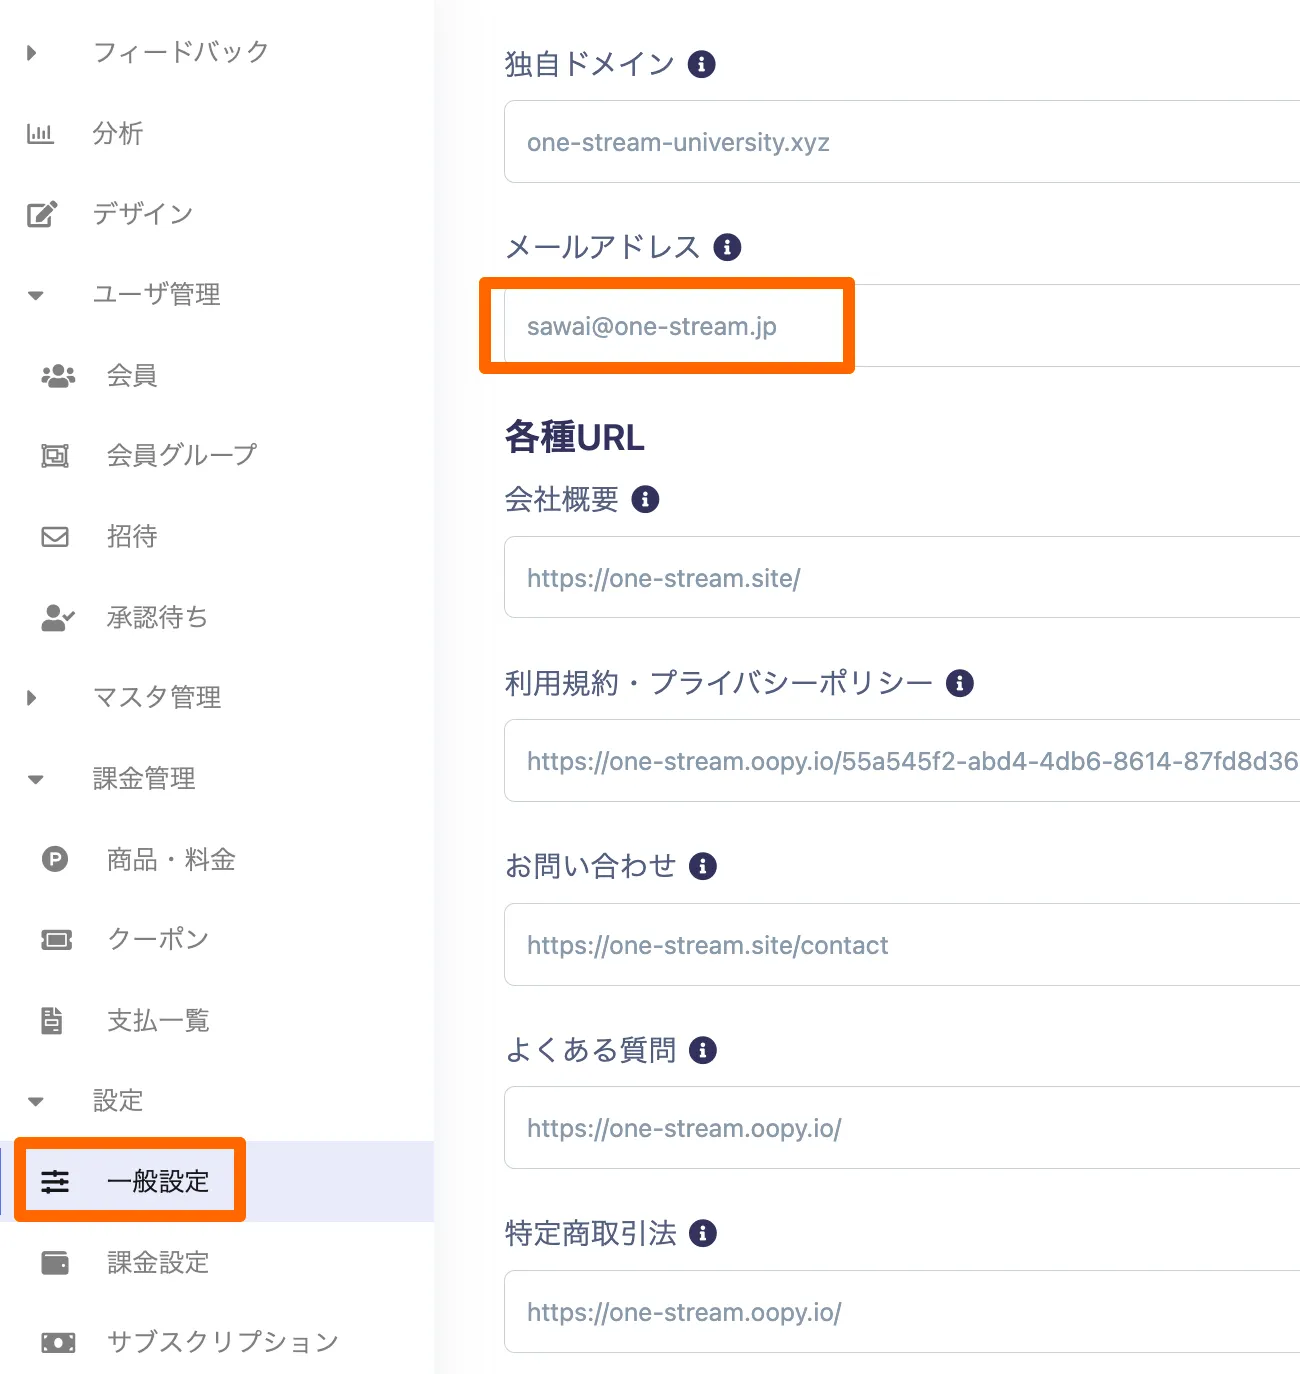The height and width of the screenshot is (1374, 1300).
Task: Click the クーポン ticket icon
Action: click(x=56, y=940)
